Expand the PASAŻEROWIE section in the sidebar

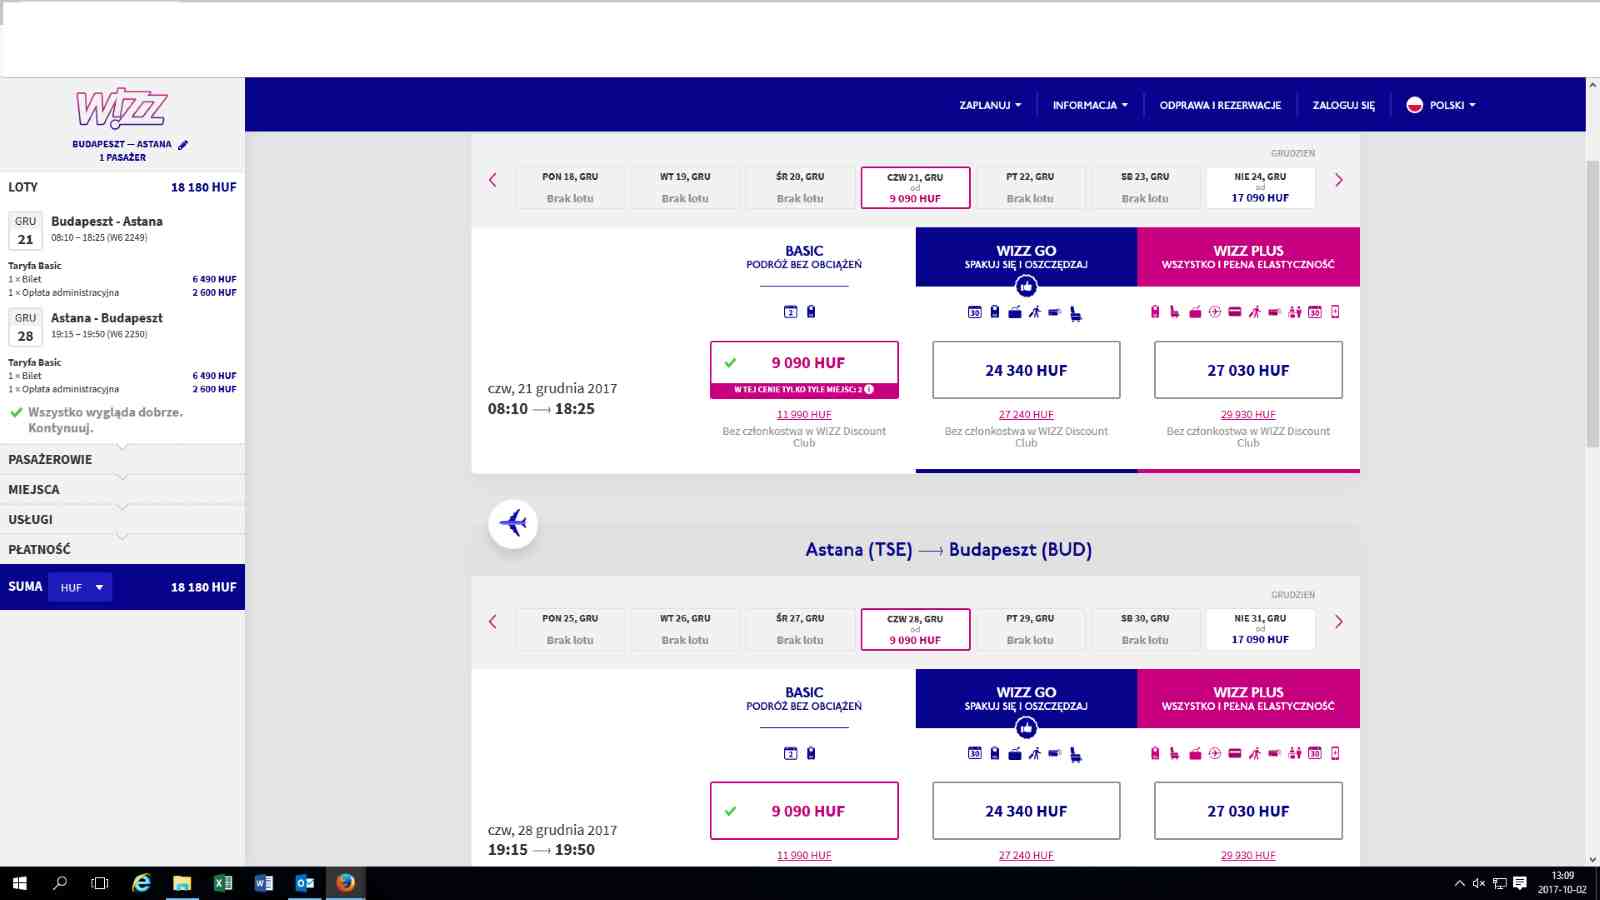pos(122,459)
